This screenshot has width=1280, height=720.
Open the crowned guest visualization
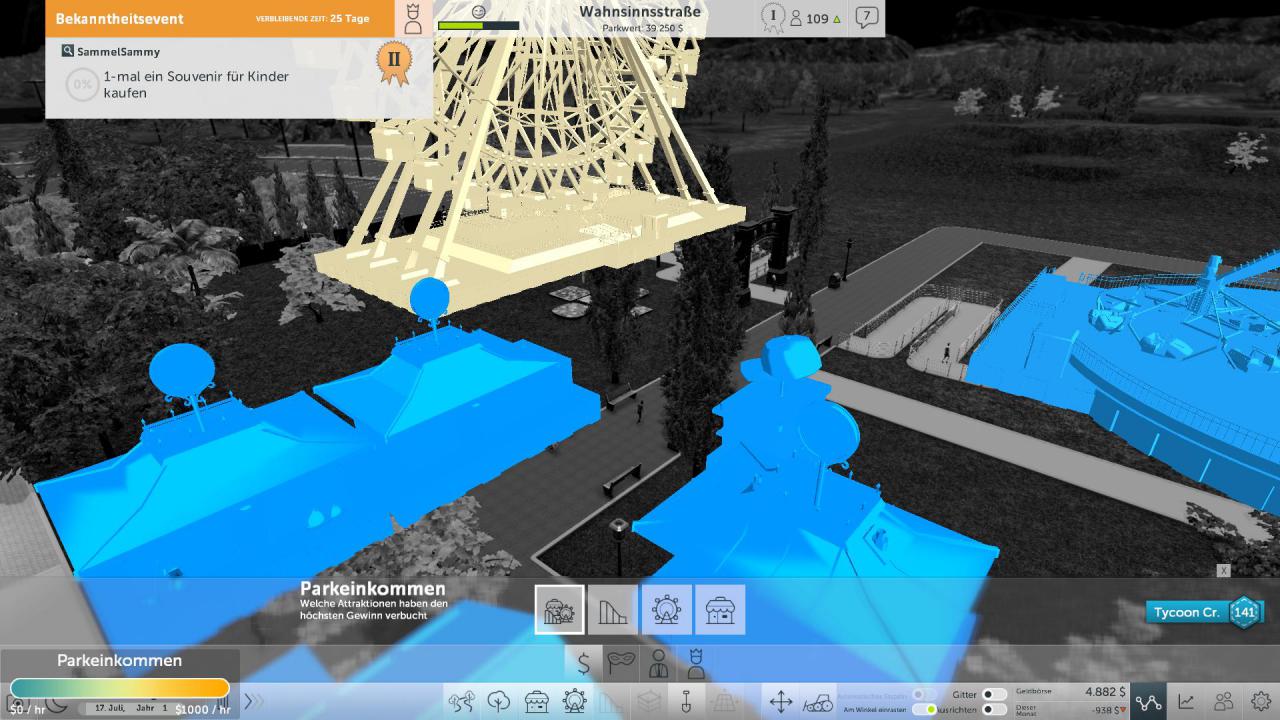click(x=695, y=662)
